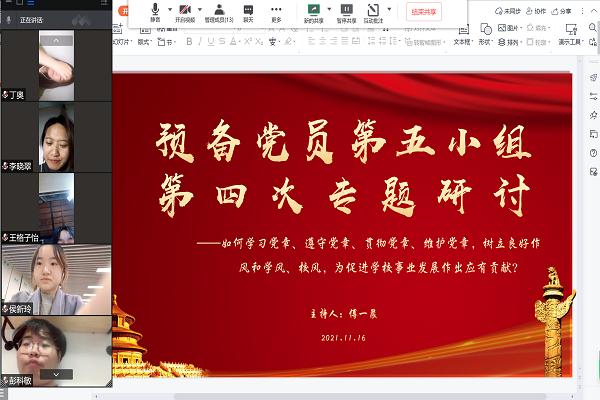Toggle underline text formatting
600x400 pixels.
pos(211,42)
